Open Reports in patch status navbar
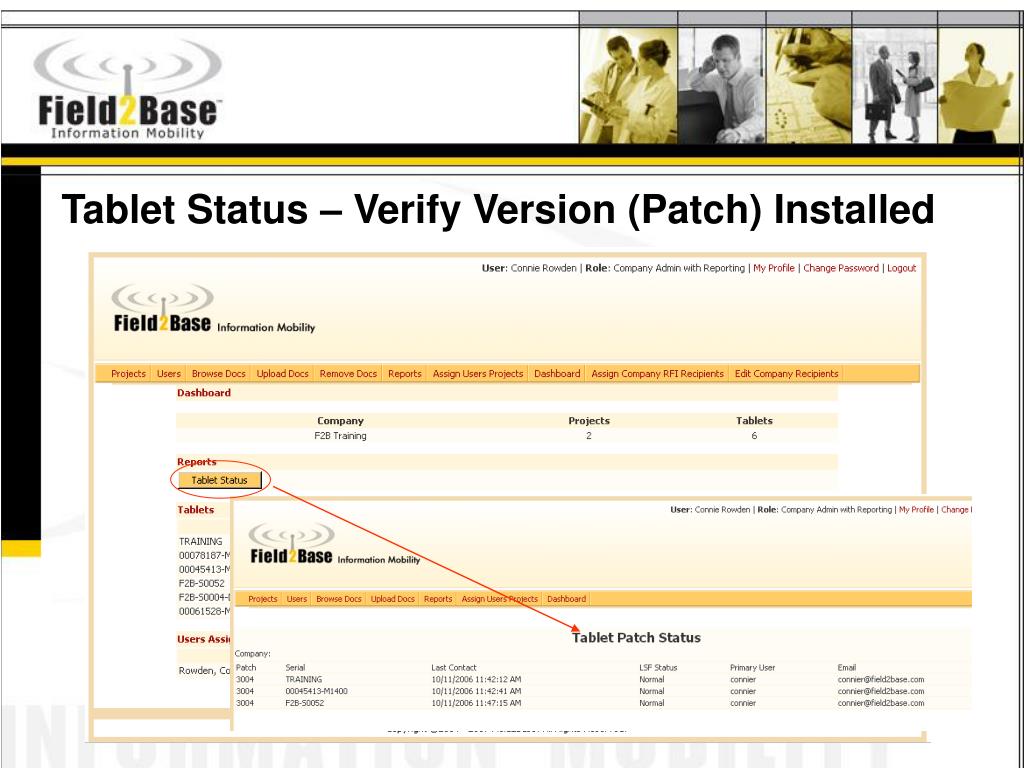Image resolution: width=1024 pixels, height=768 pixels. tap(438, 599)
